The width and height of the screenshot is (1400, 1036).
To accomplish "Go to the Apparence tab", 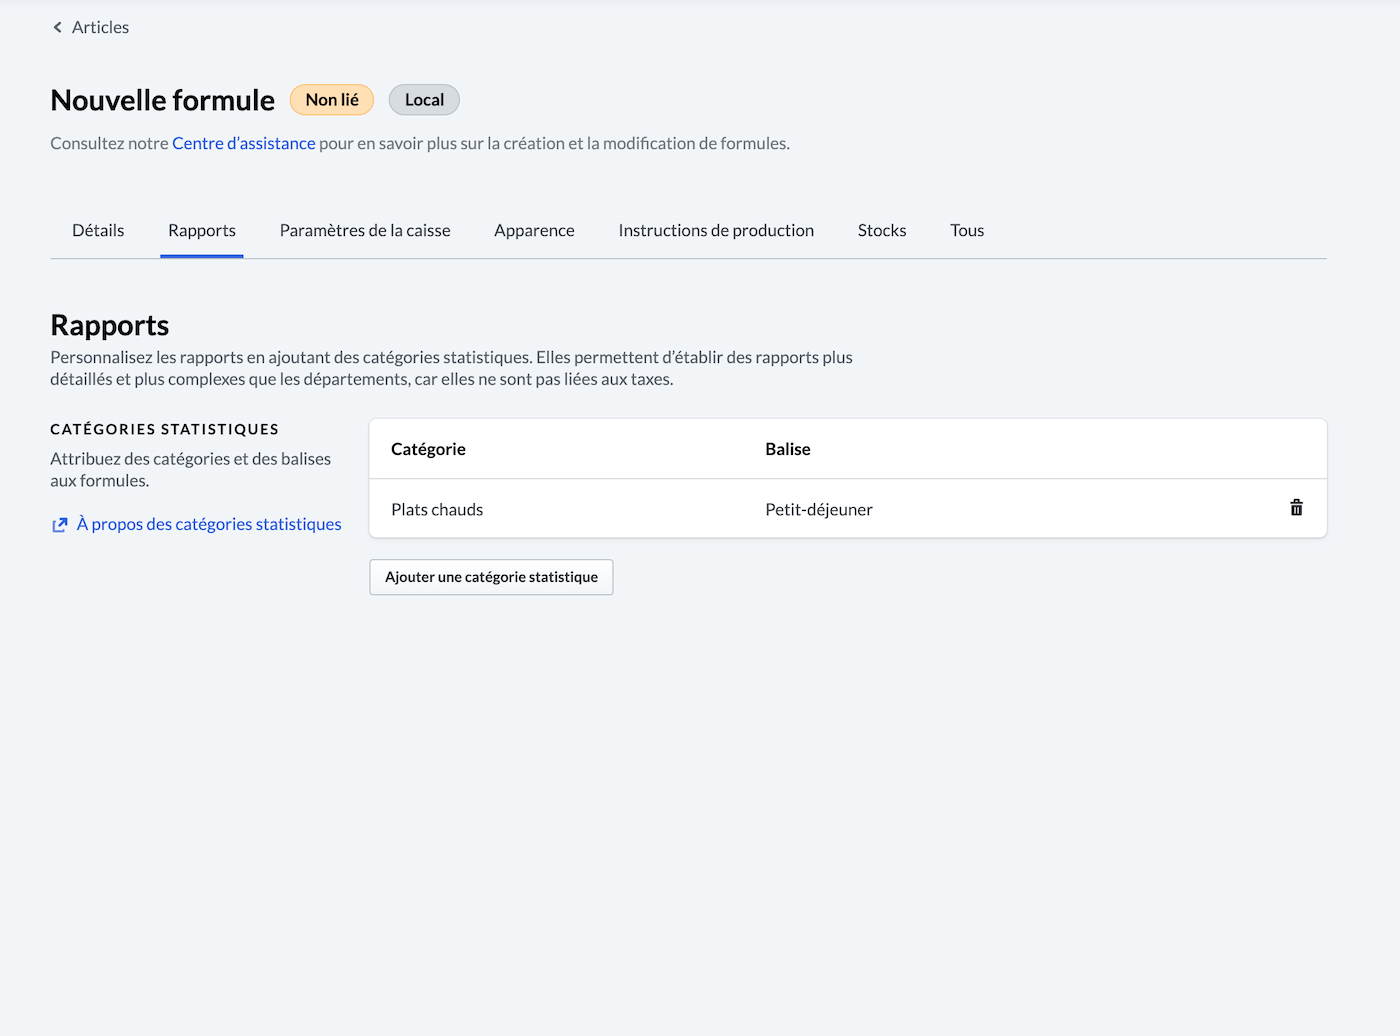I will [534, 231].
